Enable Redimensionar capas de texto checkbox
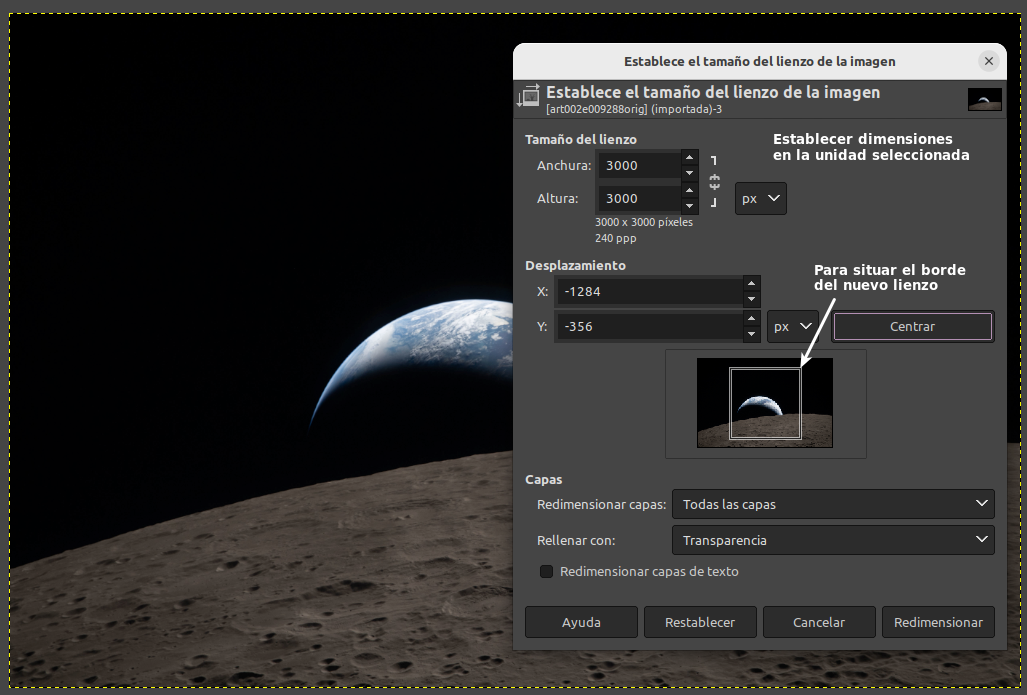 click(x=547, y=572)
